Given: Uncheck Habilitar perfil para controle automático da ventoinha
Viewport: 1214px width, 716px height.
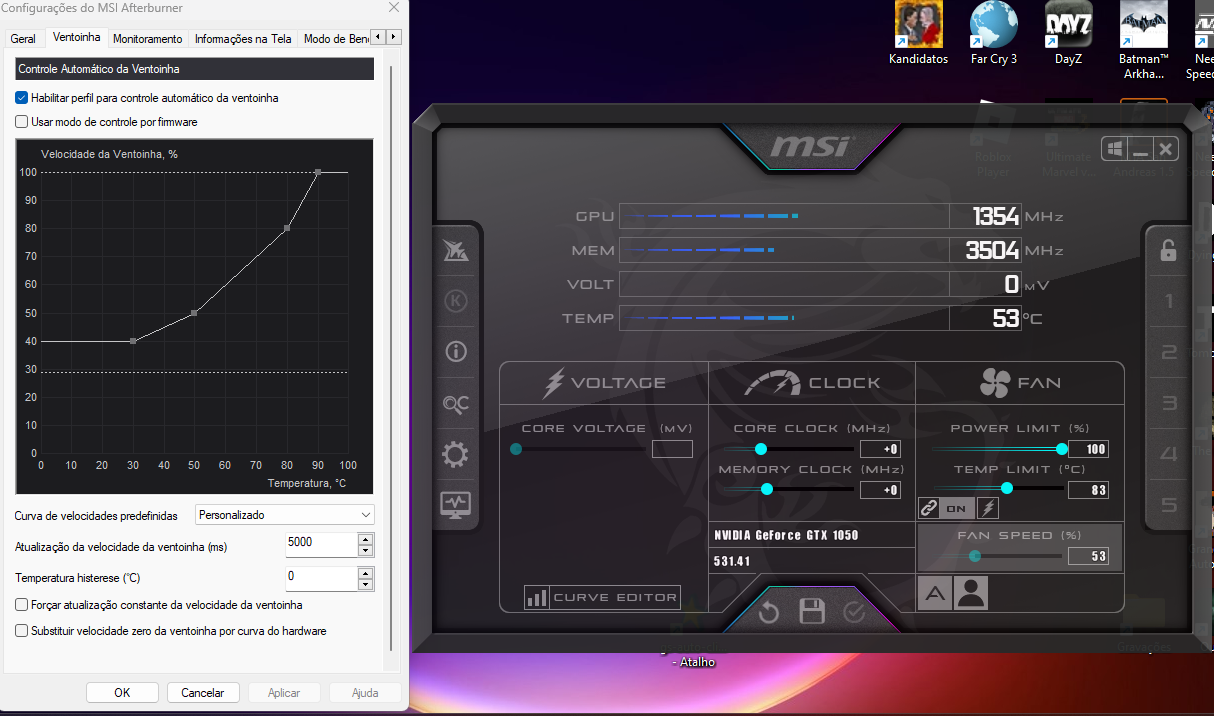Looking at the screenshot, I should coord(22,98).
